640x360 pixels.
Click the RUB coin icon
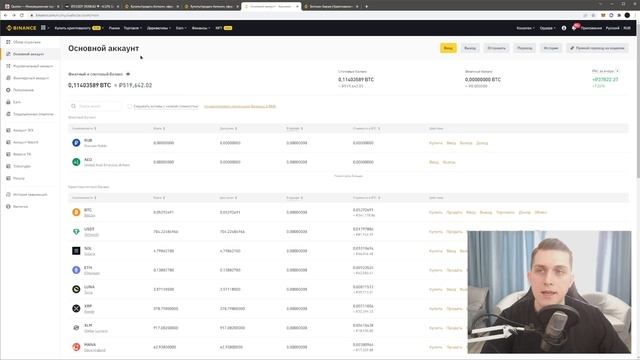[x=76, y=143]
